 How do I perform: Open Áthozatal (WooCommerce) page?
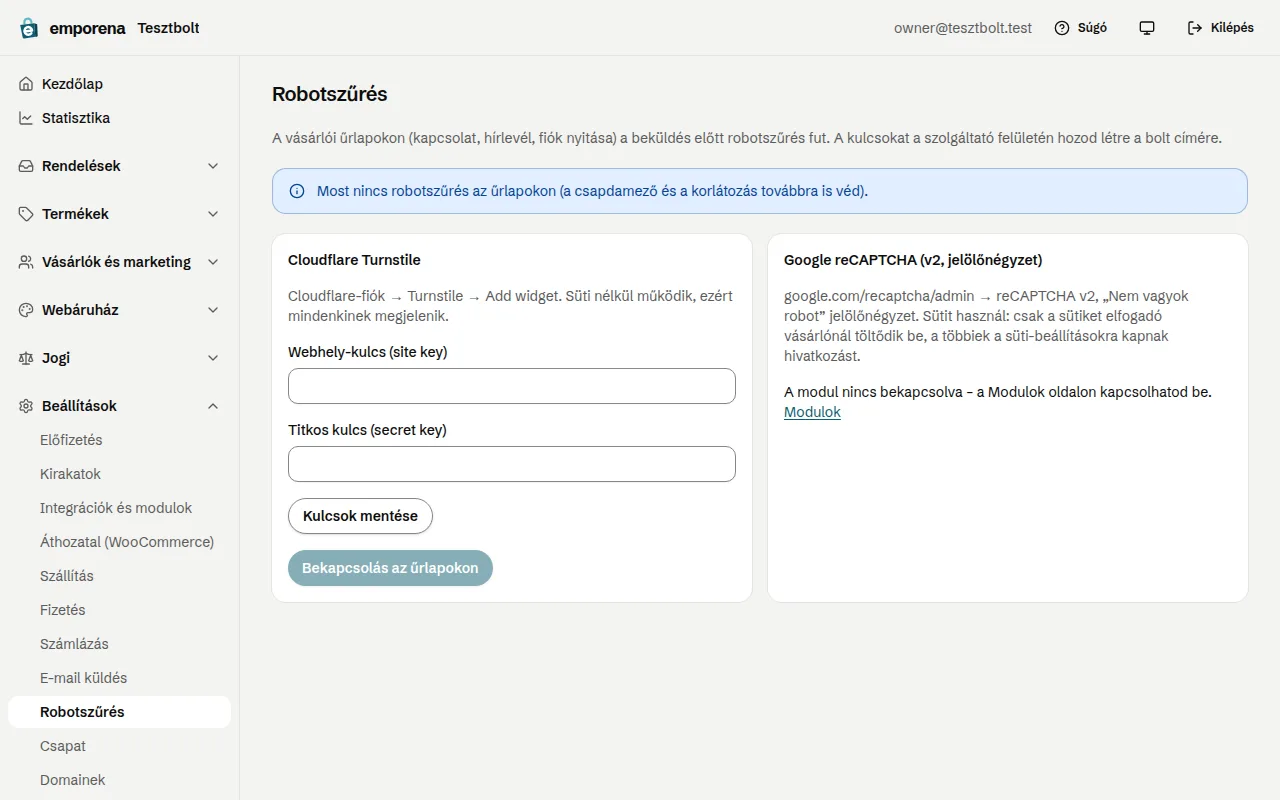click(x=119, y=542)
